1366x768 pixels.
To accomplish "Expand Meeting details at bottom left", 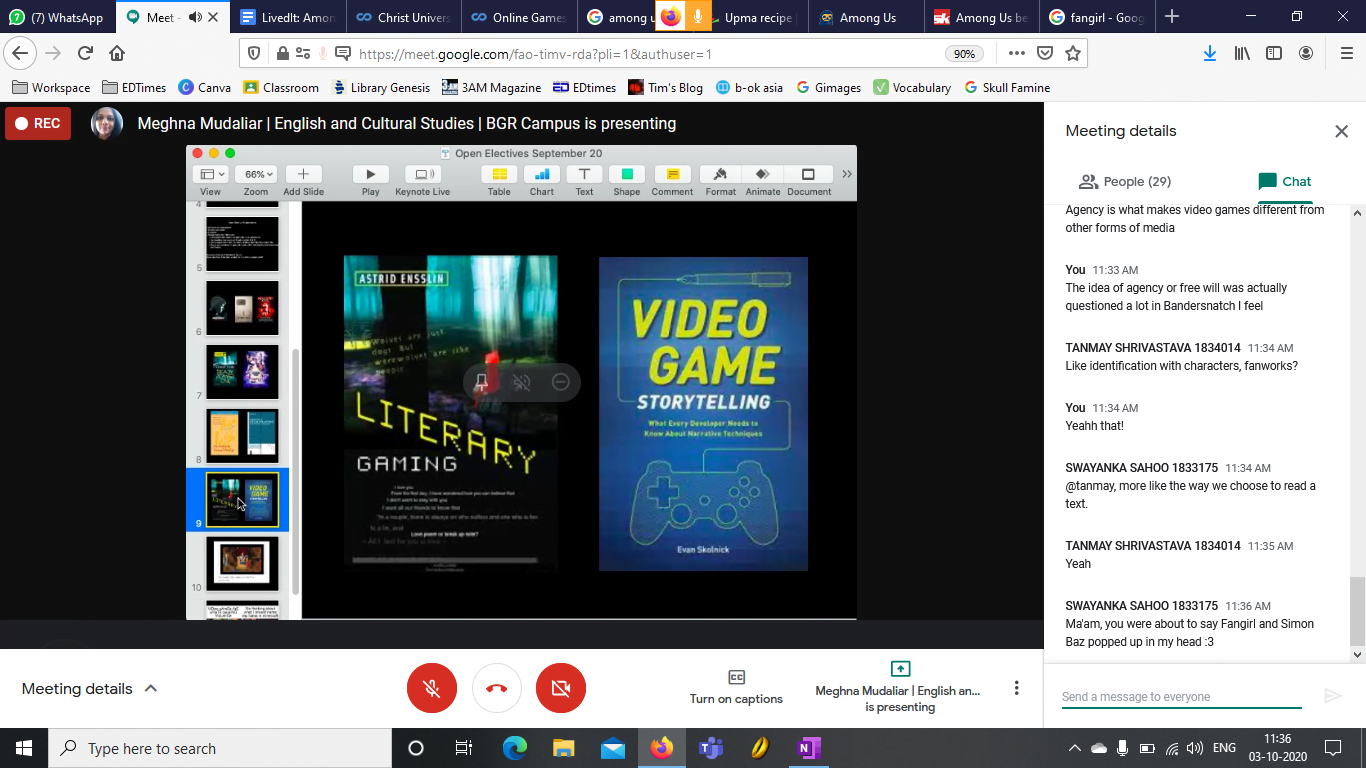I will (90, 688).
